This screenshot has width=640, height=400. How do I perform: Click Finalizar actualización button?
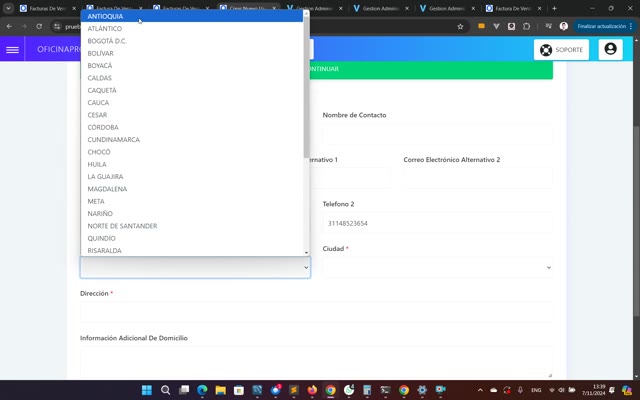click(604, 26)
